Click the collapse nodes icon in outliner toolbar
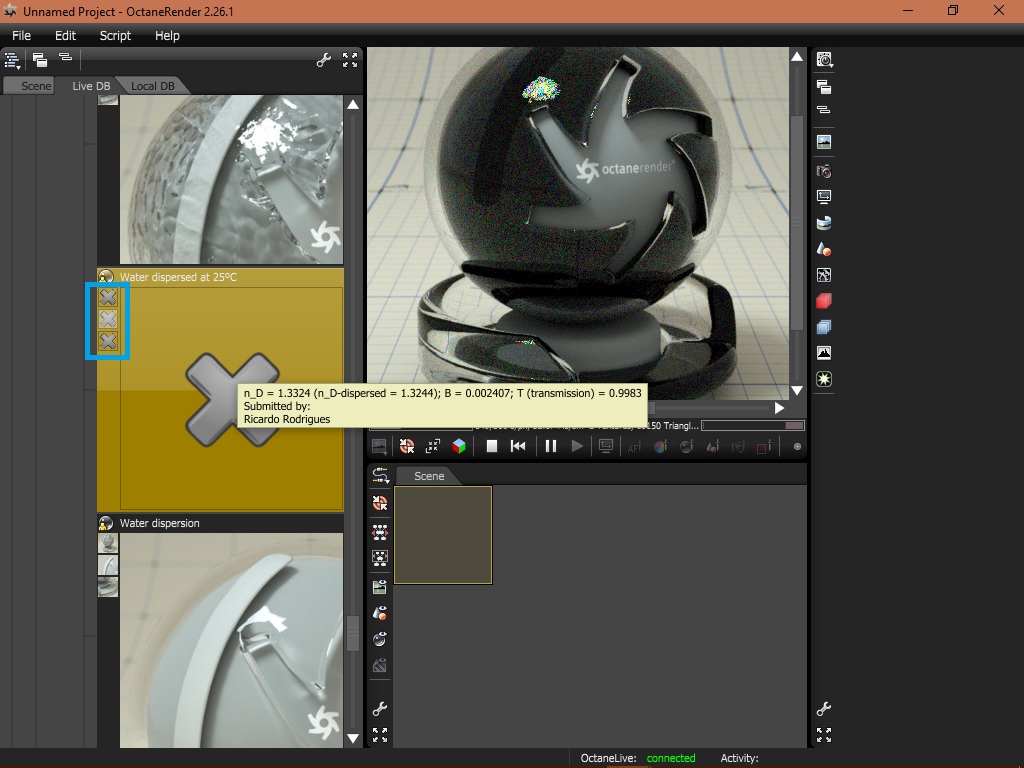This screenshot has height=768, width=1024. click(65, 57)
